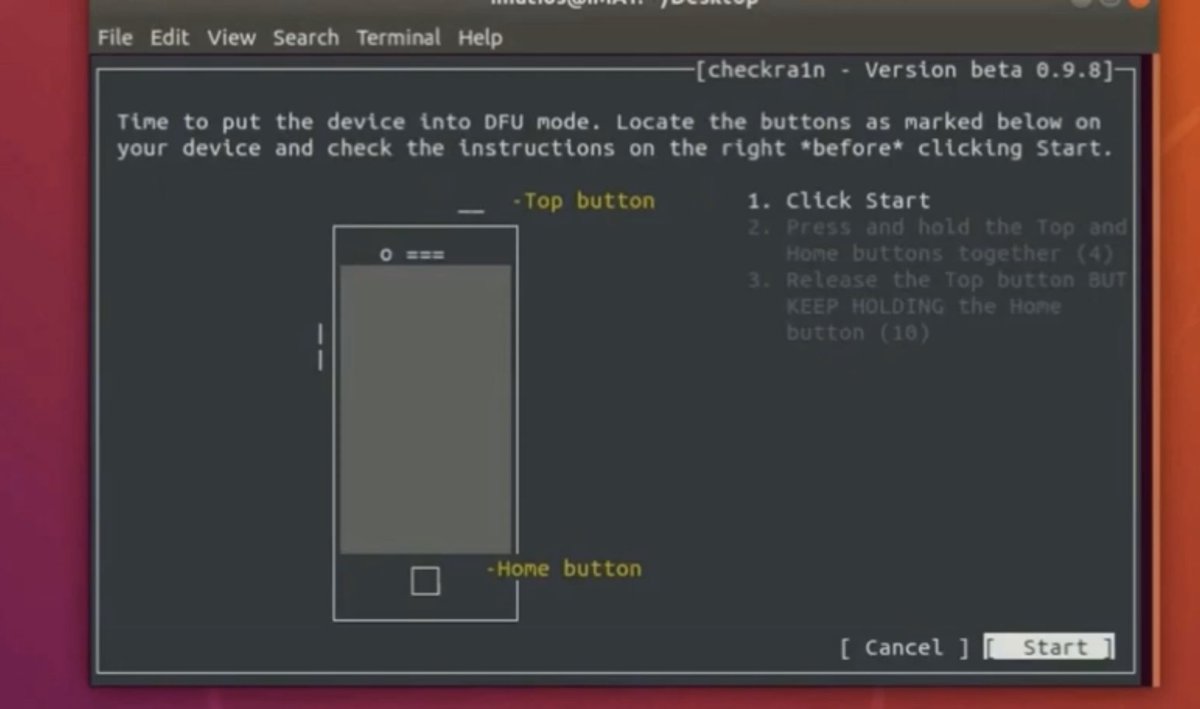The image size is (1200, 709).
Task: Open the View menu
Action: pos(232,38)
